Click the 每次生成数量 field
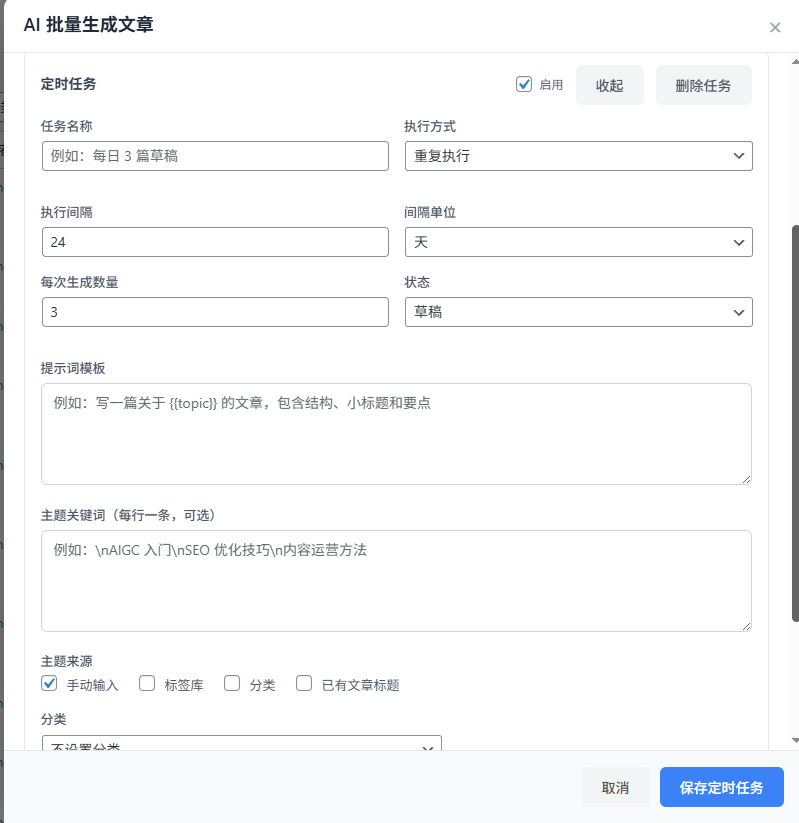This screenshot has height=823, width=799. pyautogui.click(x=215, y=312)
